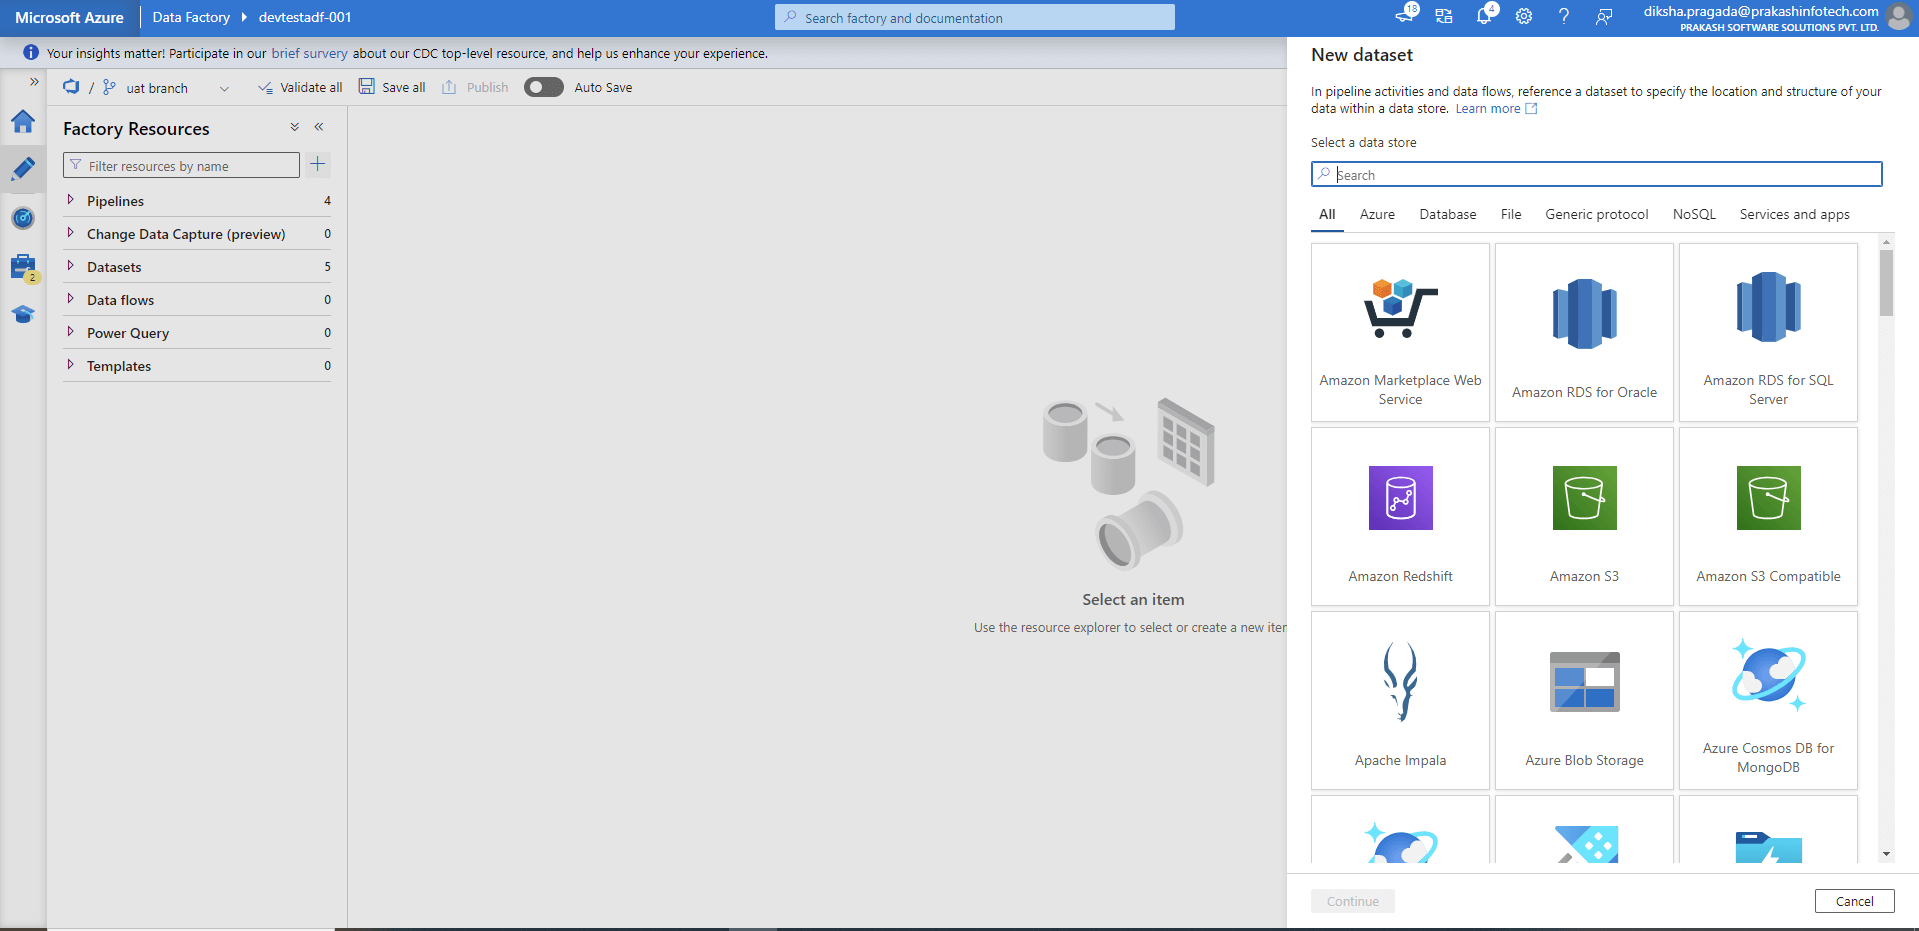
Task: Open the Monitor gauge icon
Action: click(23, 218)
